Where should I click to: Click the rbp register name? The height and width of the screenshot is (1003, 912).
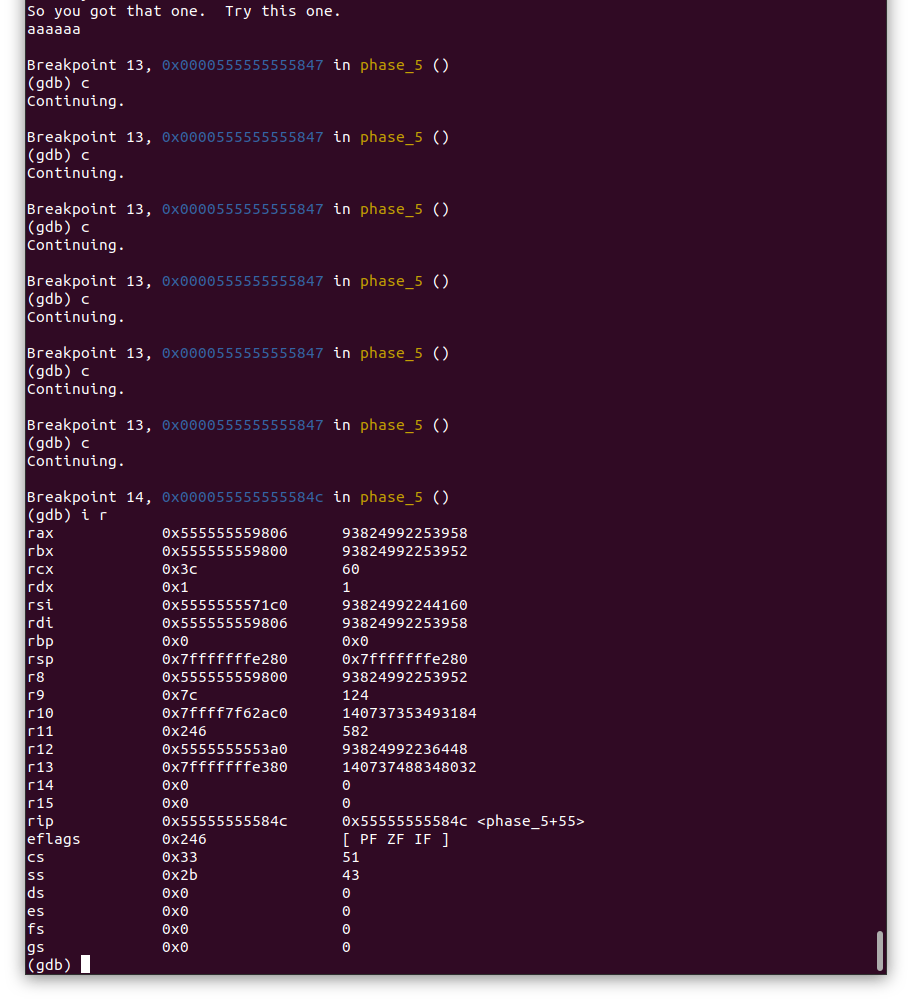click(x=40, y=641)
